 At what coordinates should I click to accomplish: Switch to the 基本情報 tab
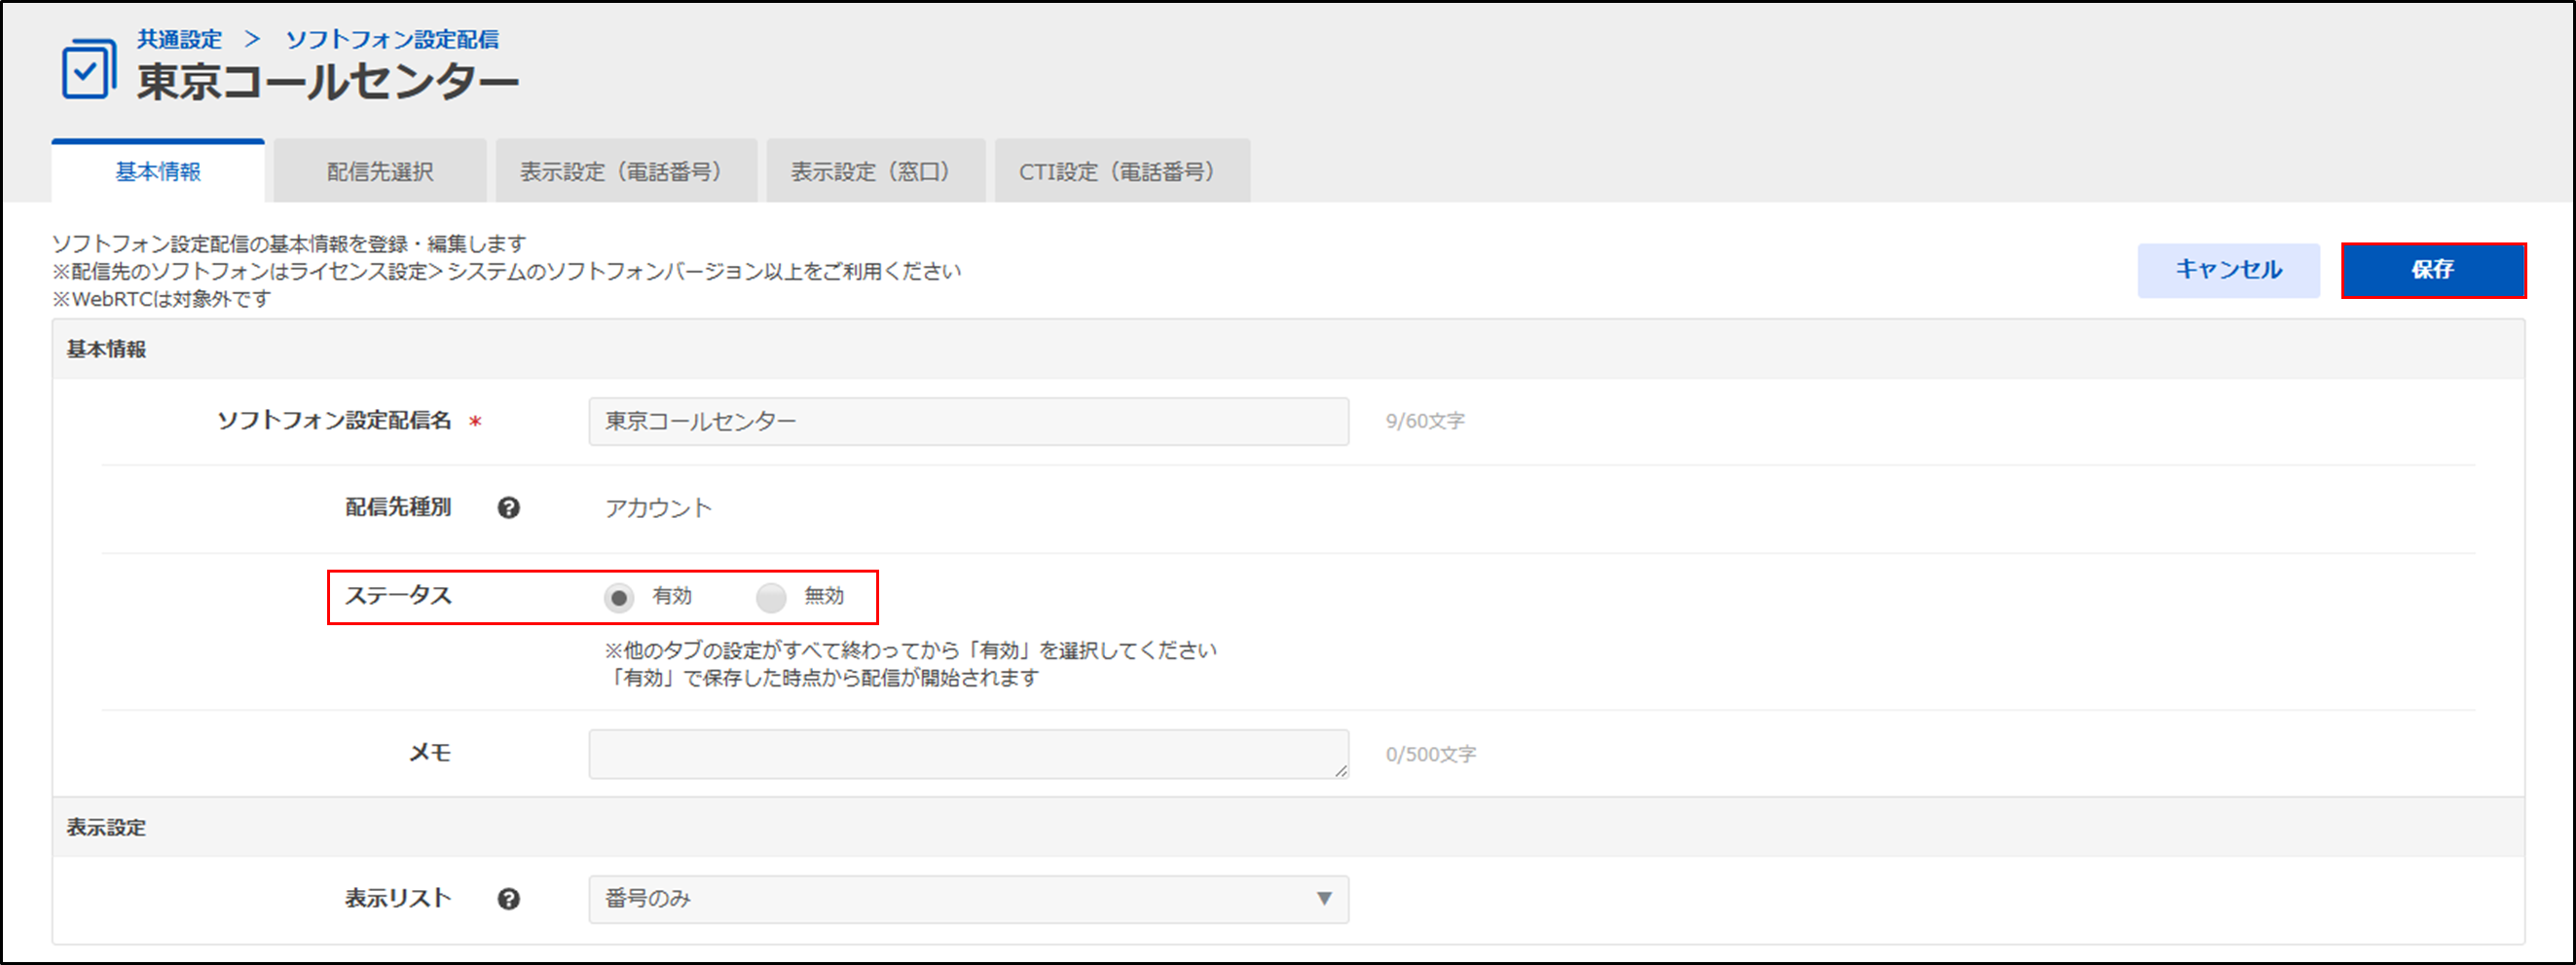[x=158, y=172]
